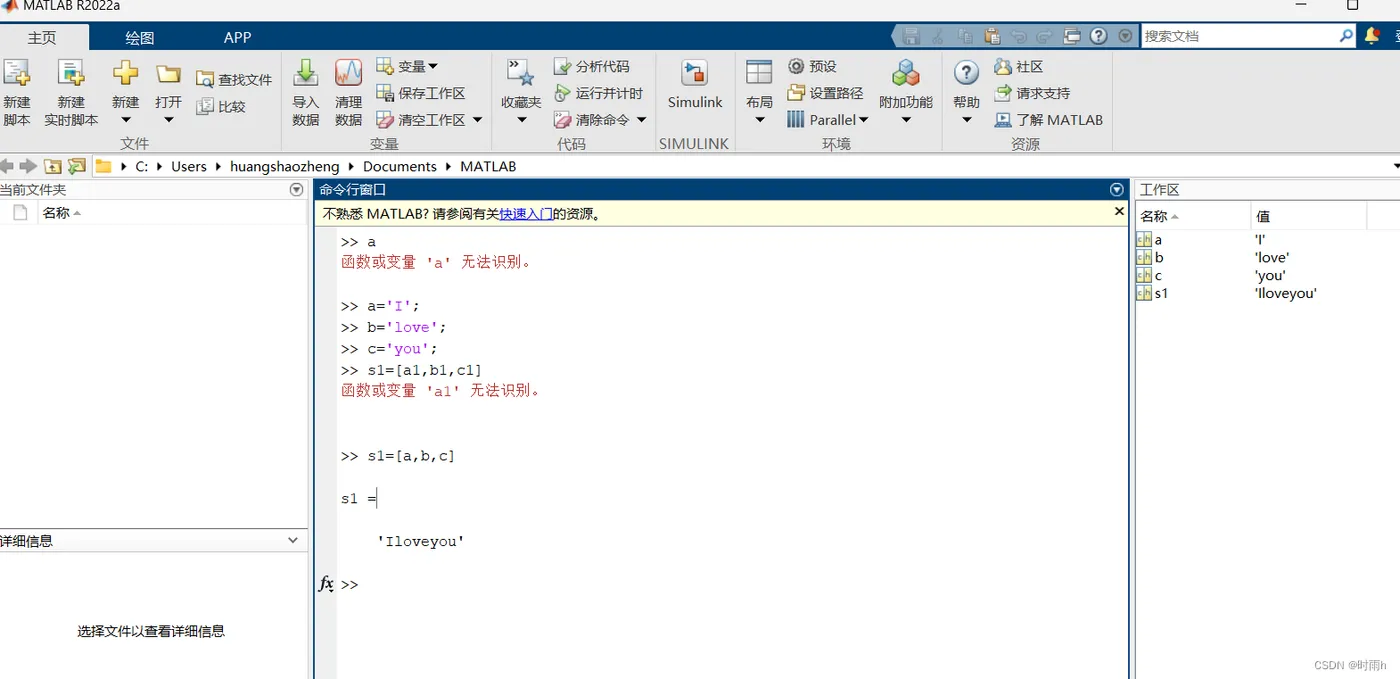Image resolution: width=1400 pixels, height=679 pixels.
Task: Click the huangshaozheng path segment
Action: click(285, 166)
